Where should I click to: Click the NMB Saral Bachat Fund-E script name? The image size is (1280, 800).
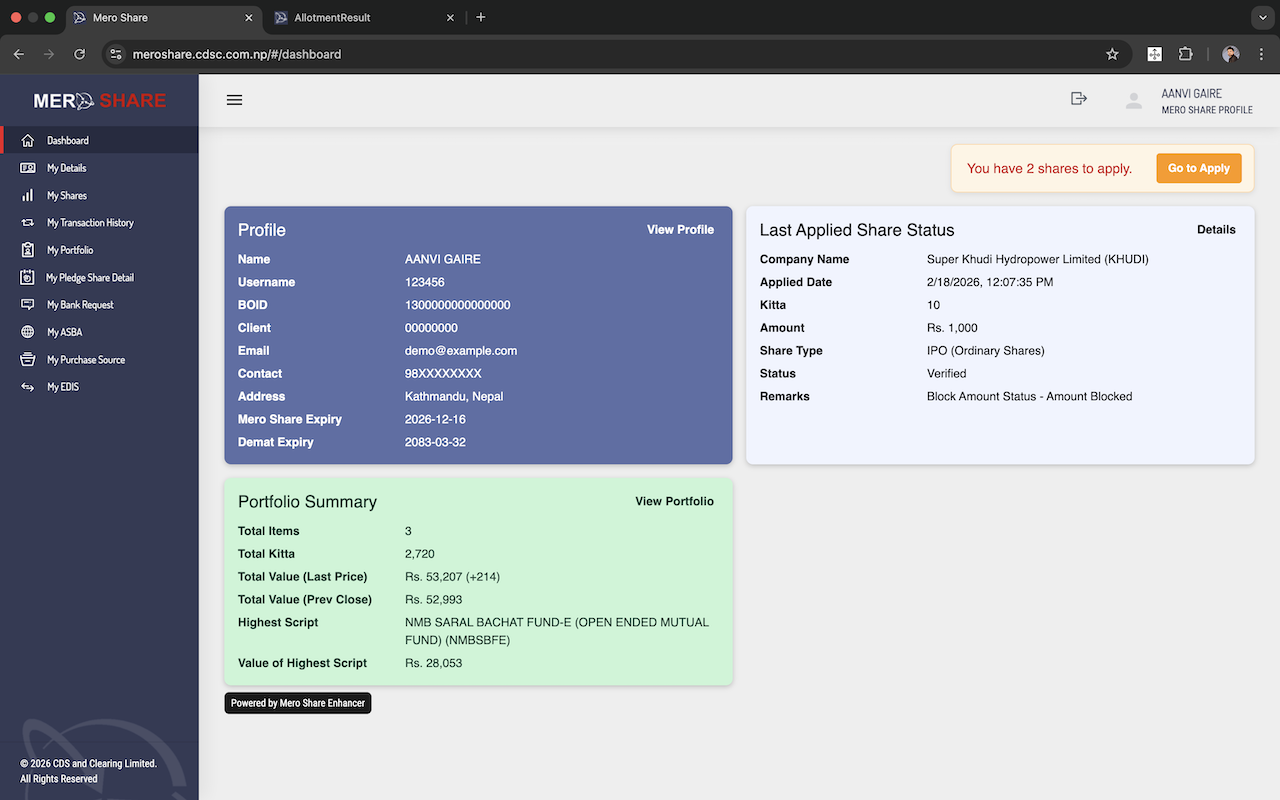click(557, 631)
